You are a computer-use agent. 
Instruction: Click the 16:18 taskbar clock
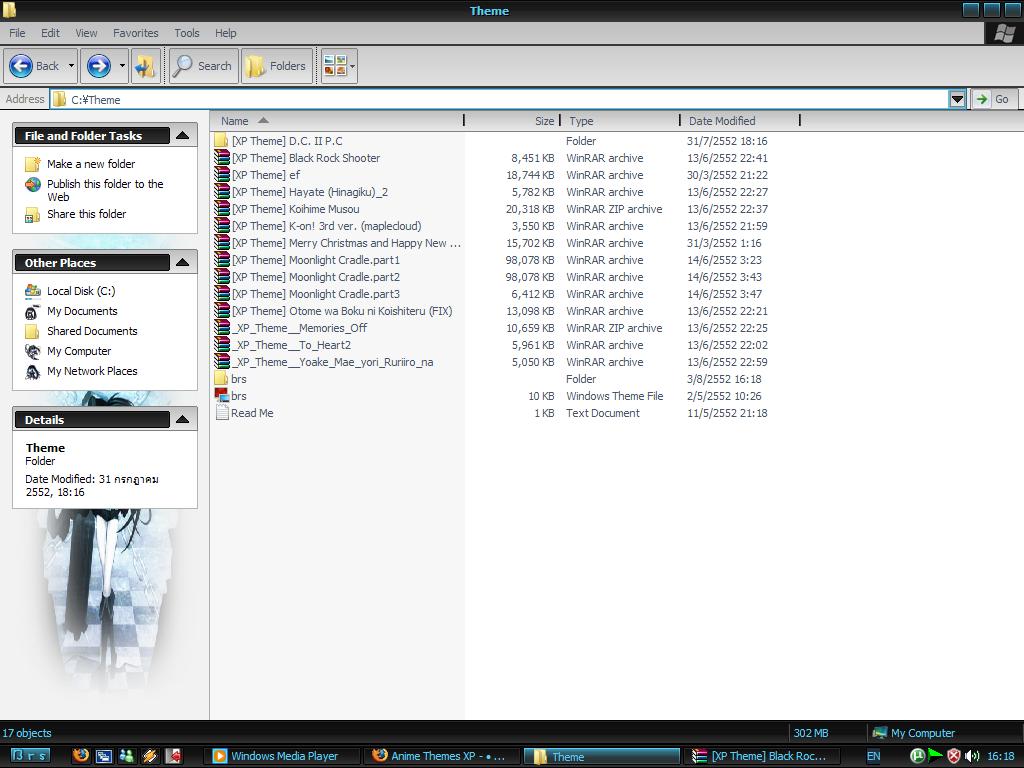coord(1000,756)
